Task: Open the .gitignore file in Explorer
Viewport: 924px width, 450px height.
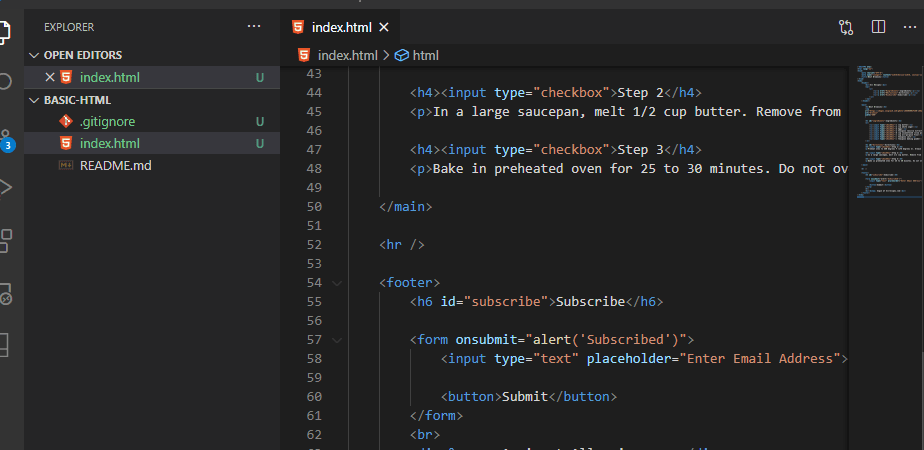Action: pyautogui.click(x=107, y=121)
